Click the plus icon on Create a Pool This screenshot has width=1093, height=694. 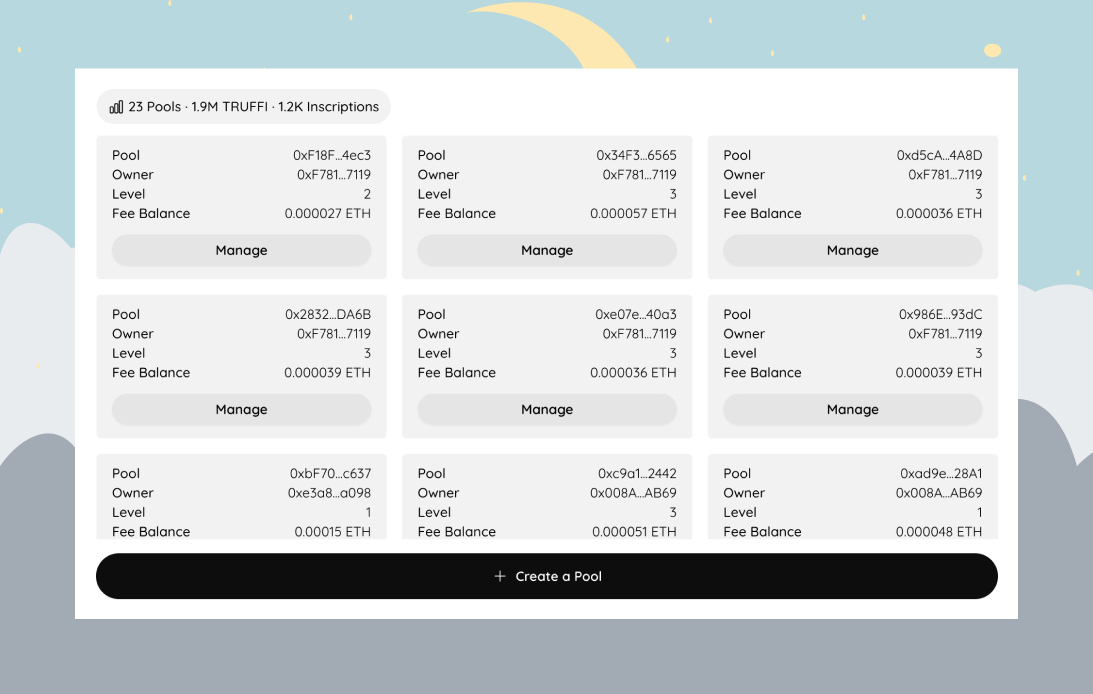(x=500, y=576)
